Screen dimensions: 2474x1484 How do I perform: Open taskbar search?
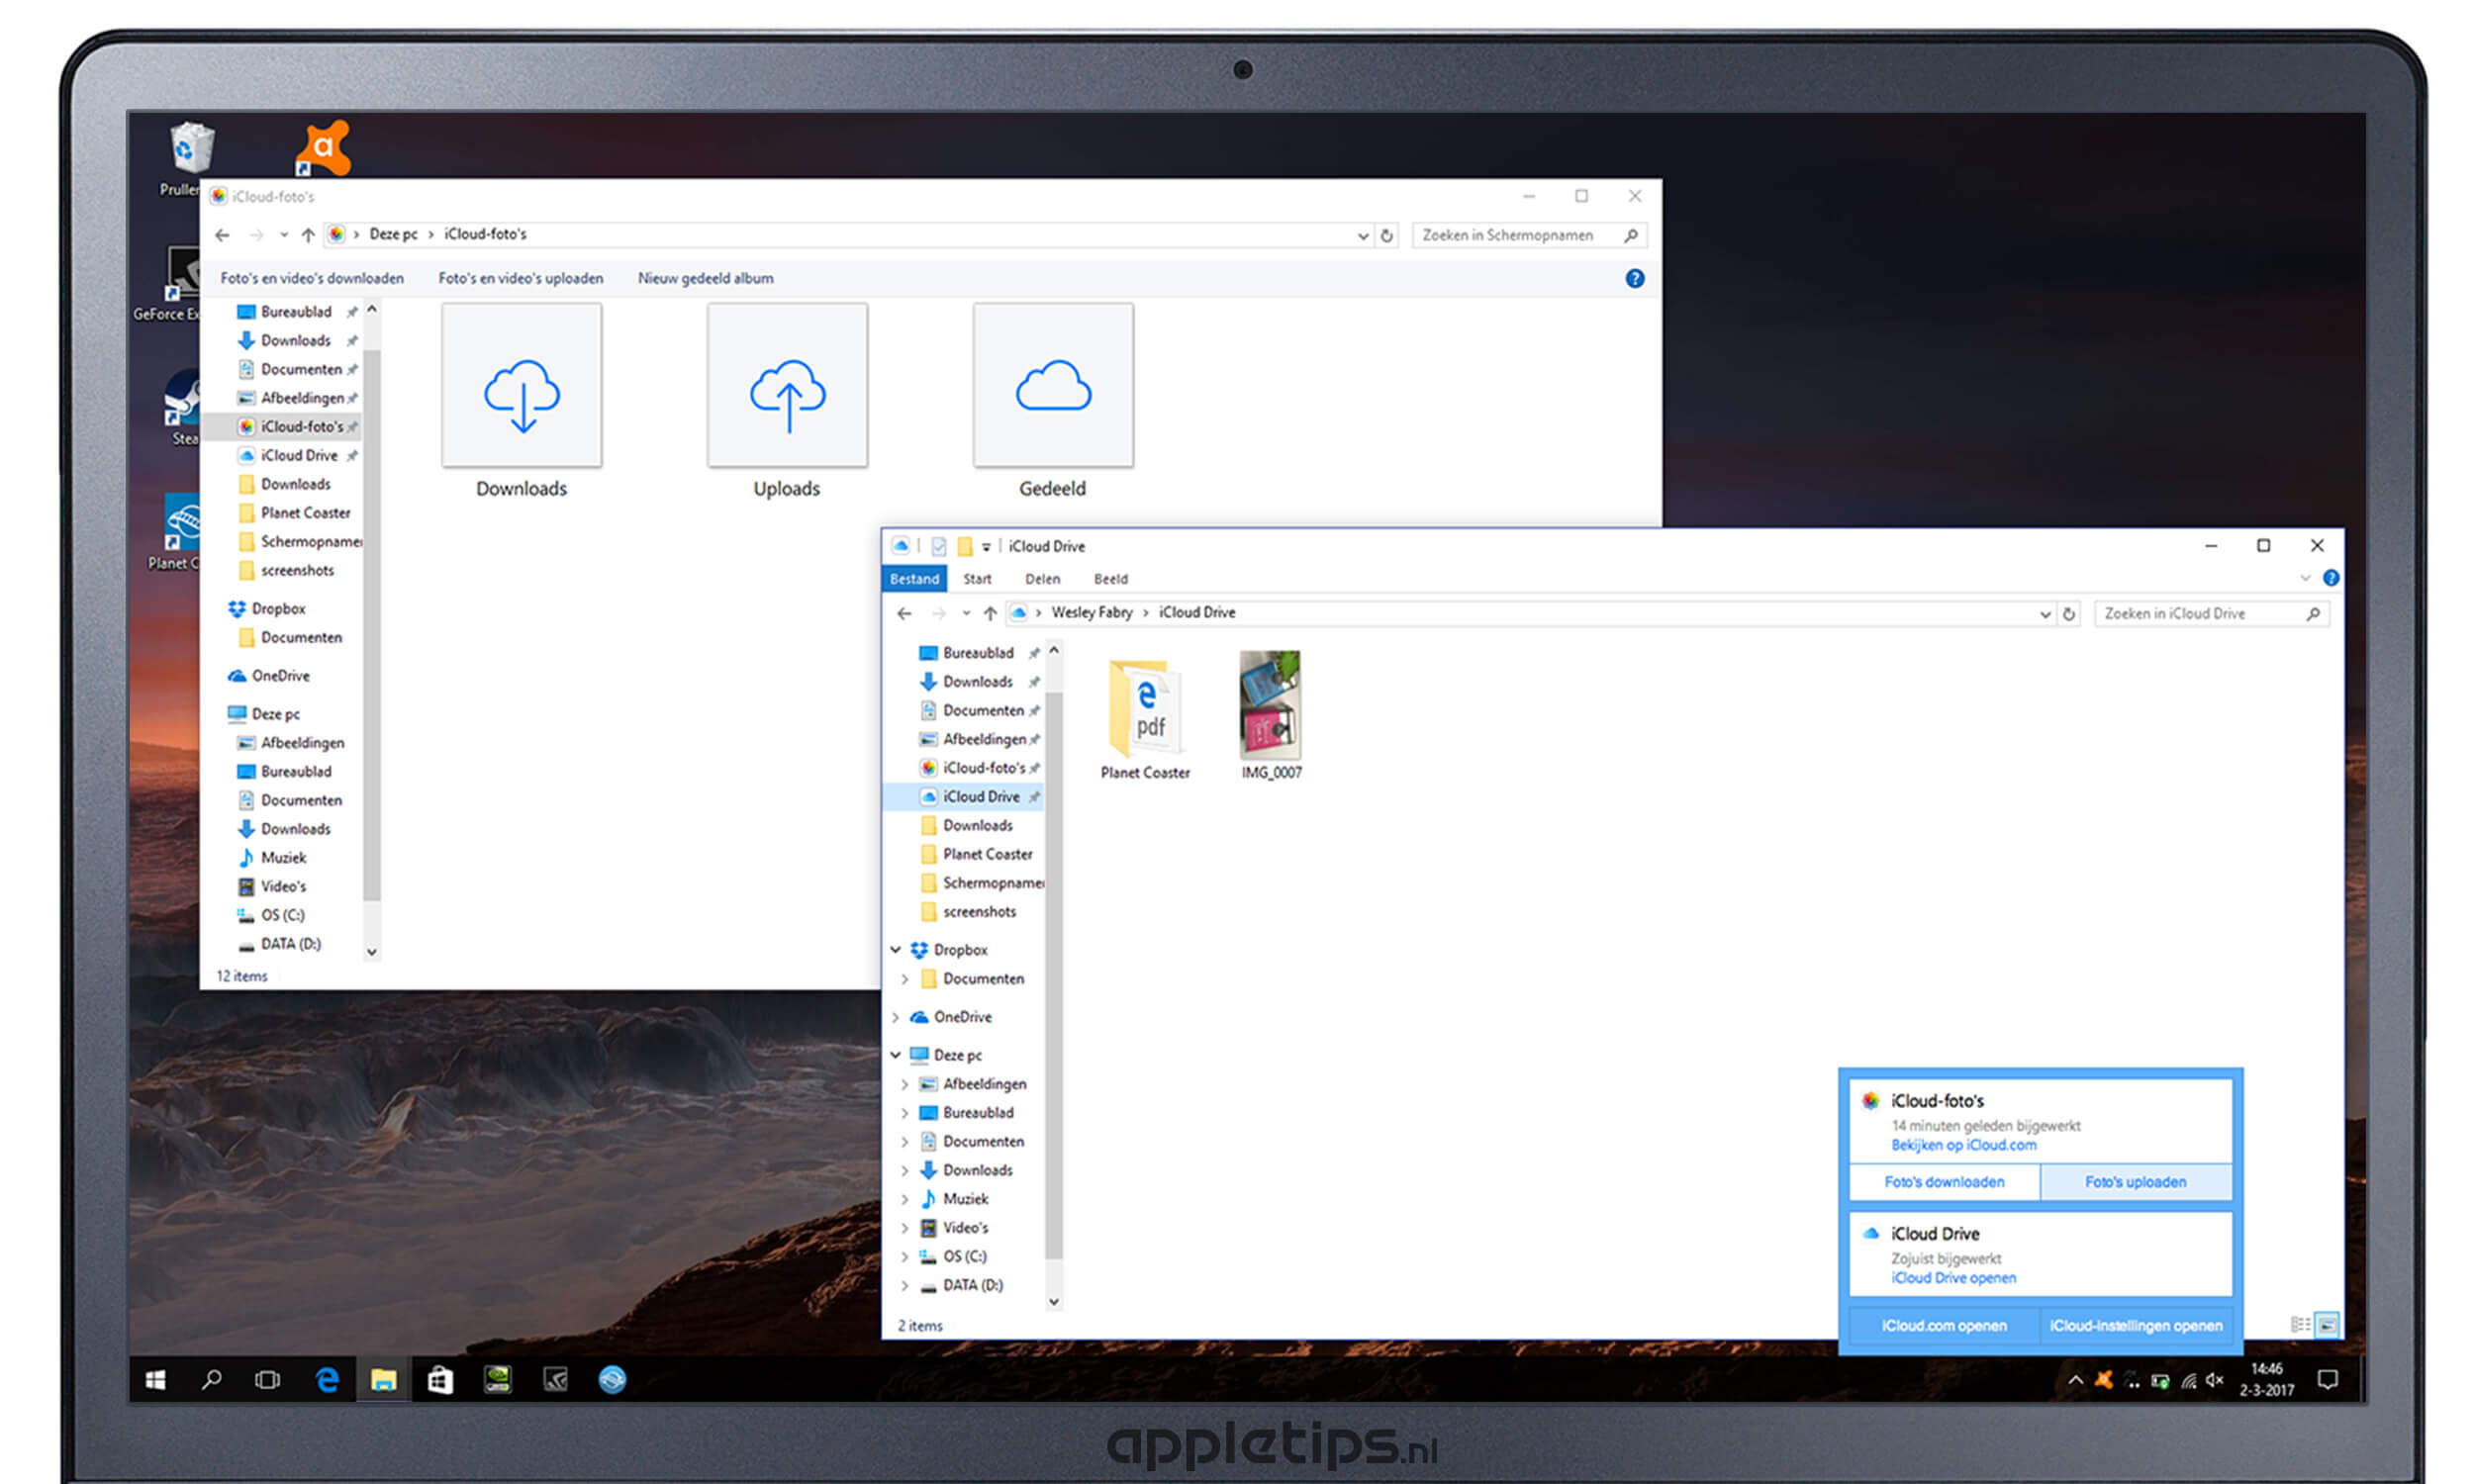[x=211, y=1380]
